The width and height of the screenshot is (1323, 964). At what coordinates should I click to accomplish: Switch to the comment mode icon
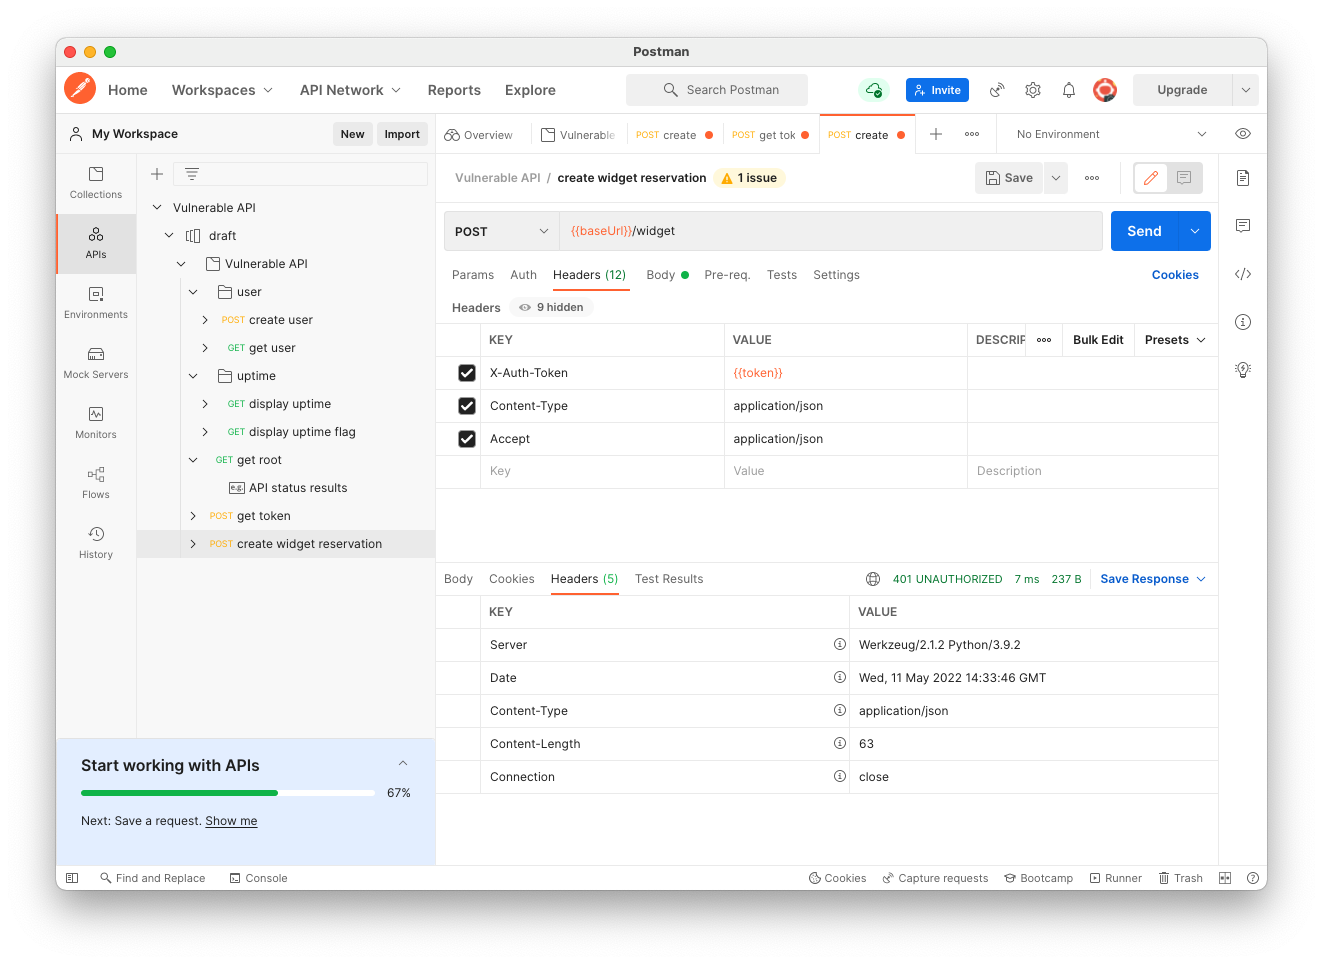(x=1184, y=178)
